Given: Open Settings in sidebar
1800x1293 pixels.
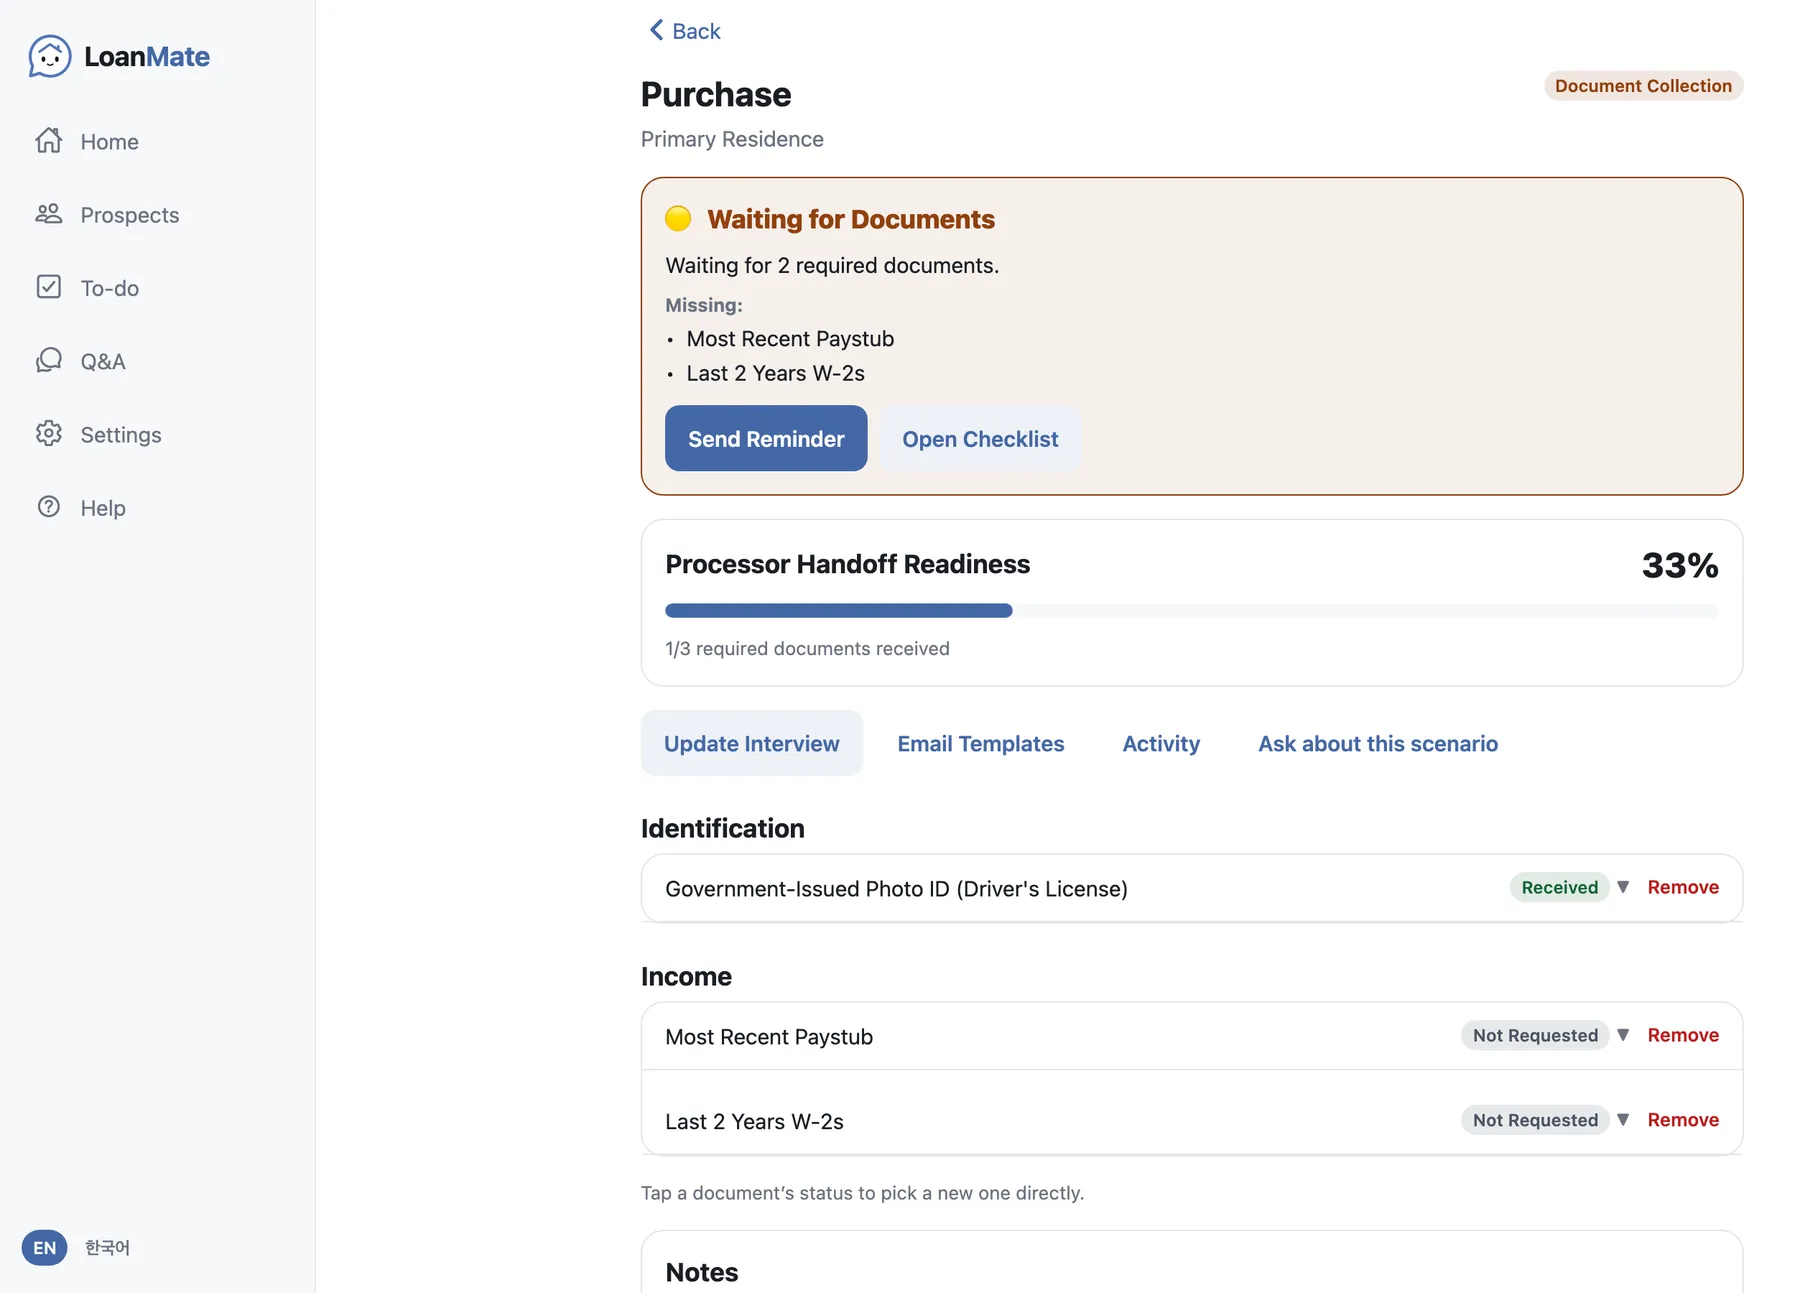Looking at the screenshot, I should pos(121,433).
